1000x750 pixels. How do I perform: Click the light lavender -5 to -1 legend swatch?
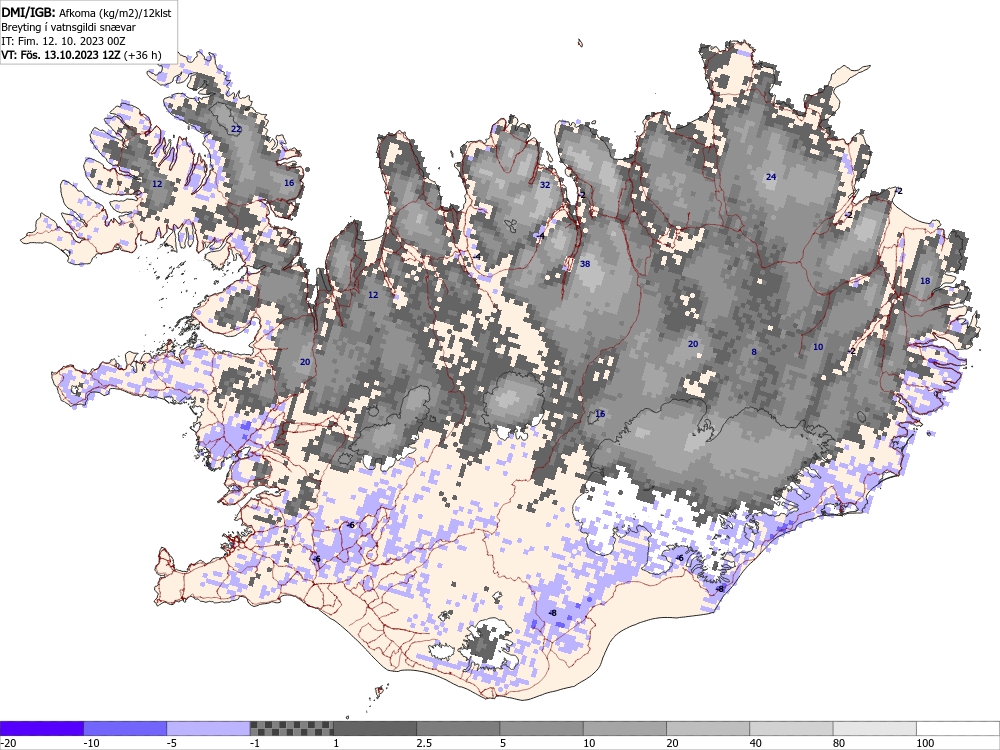pos(209,728)
